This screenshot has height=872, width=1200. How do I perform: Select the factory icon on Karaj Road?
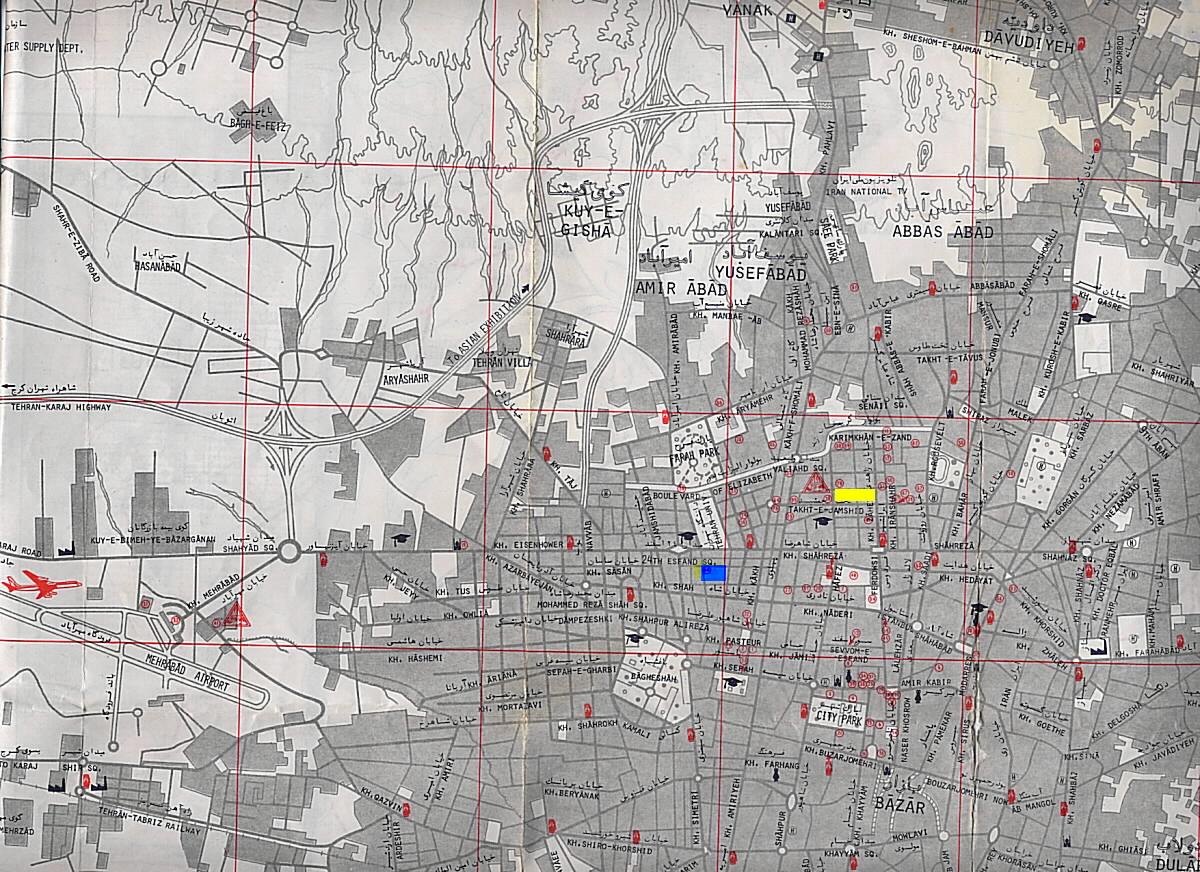pyautogui.click(x=67, y=550)
